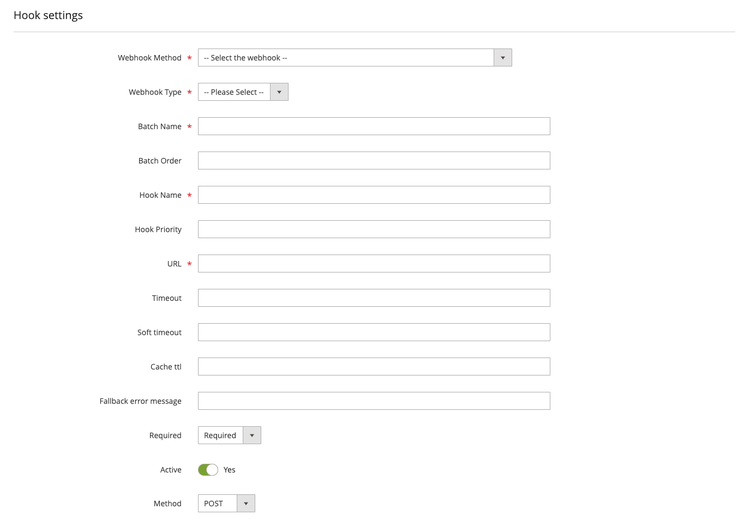
Task: Open the Method POST dropdown
Action: [x=227, y=504]
